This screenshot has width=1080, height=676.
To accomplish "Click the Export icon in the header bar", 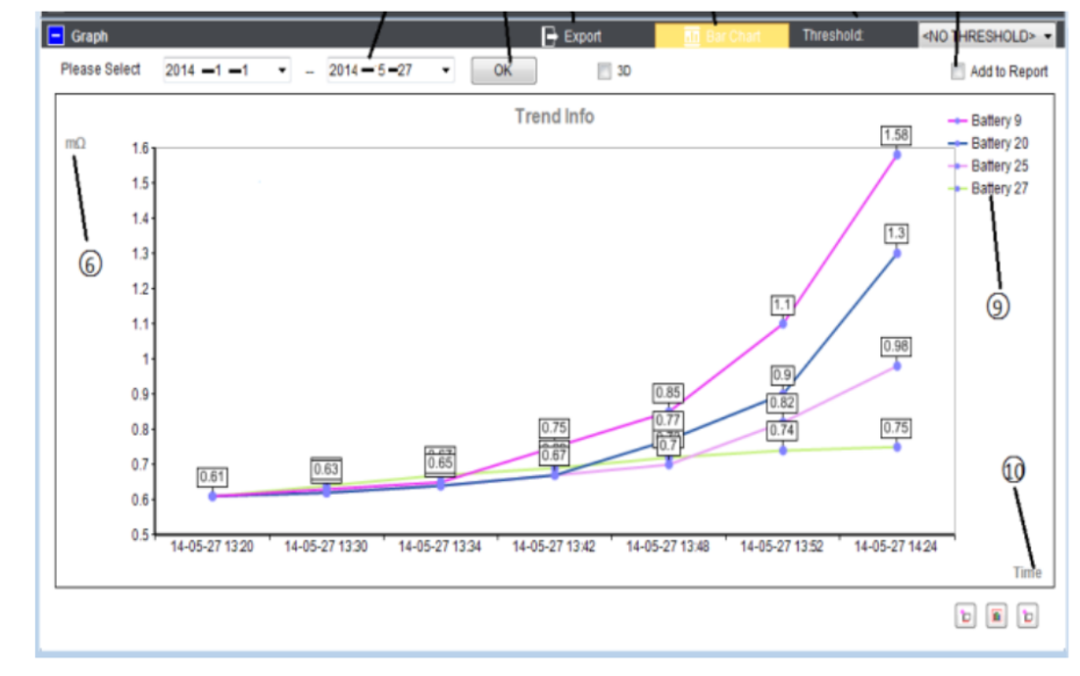I will tap(549, 36).
